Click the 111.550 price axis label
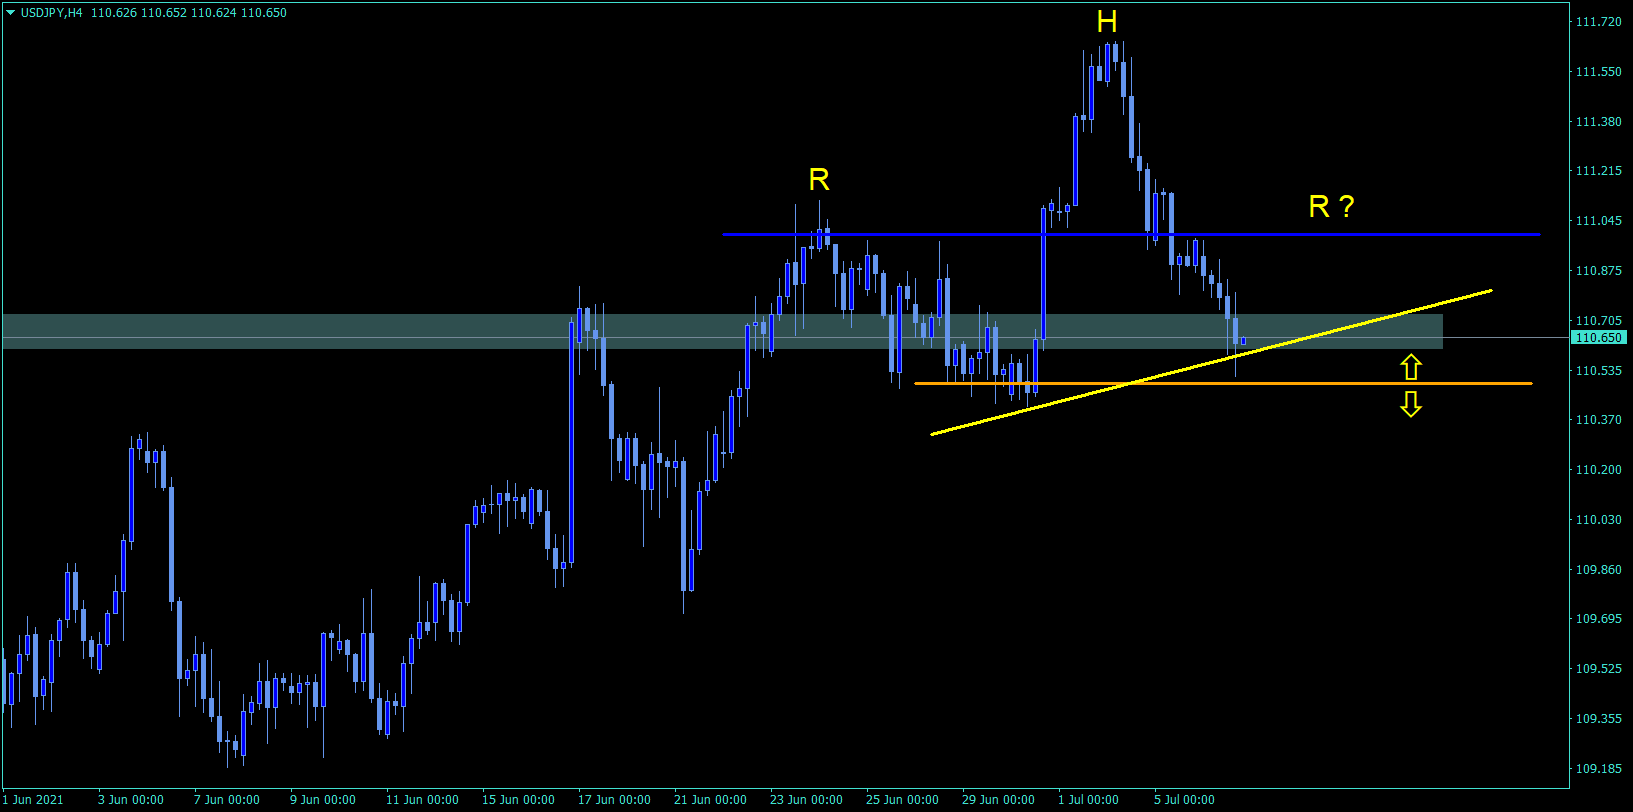 pyautogui.click(x=1598, y=72)
